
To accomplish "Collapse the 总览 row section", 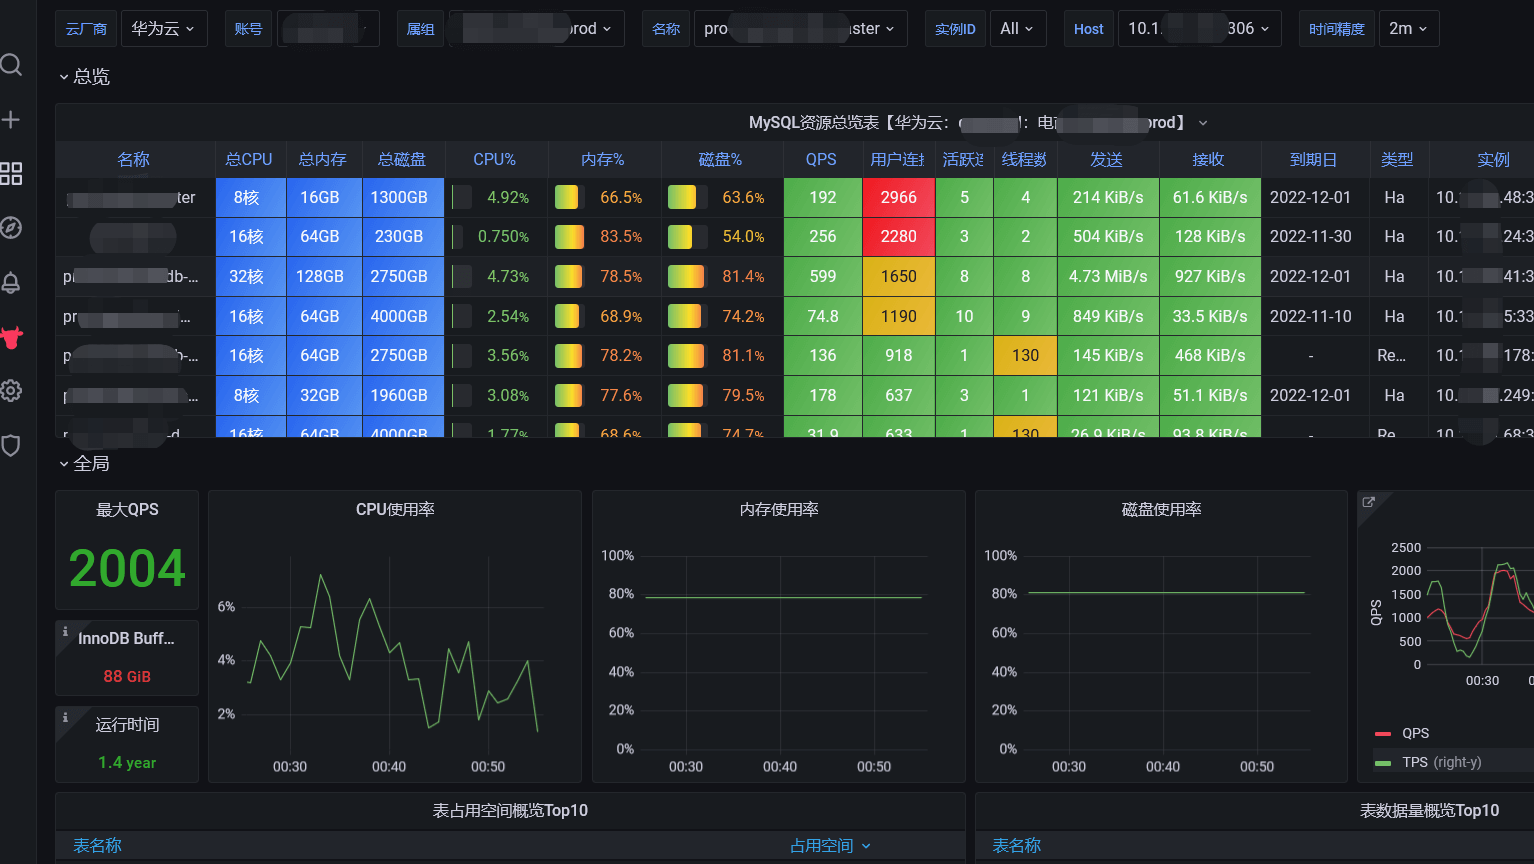I will click(x=84, y=77).
